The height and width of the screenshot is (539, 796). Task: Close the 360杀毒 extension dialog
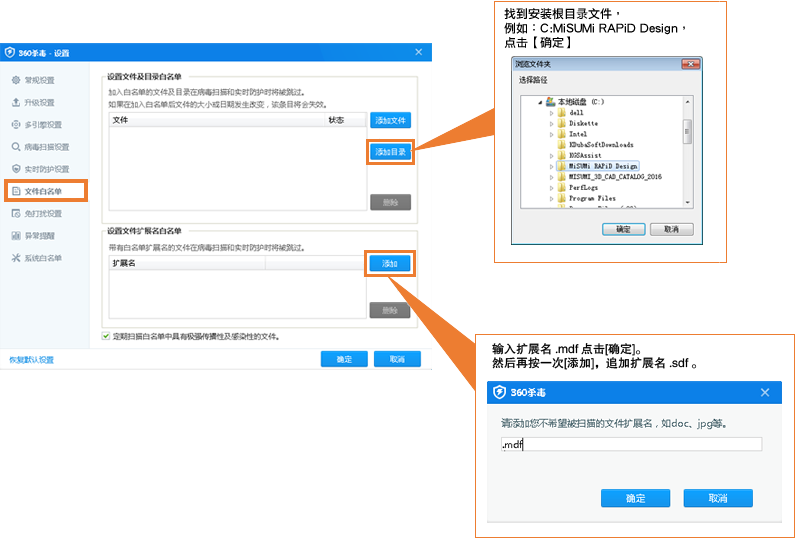[765, 392]
